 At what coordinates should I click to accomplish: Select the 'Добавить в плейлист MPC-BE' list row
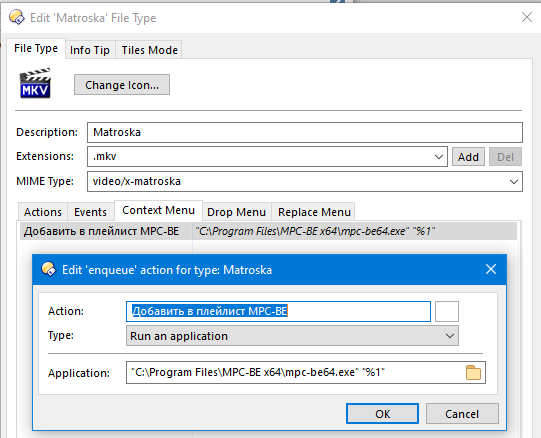tap(268, 231)
